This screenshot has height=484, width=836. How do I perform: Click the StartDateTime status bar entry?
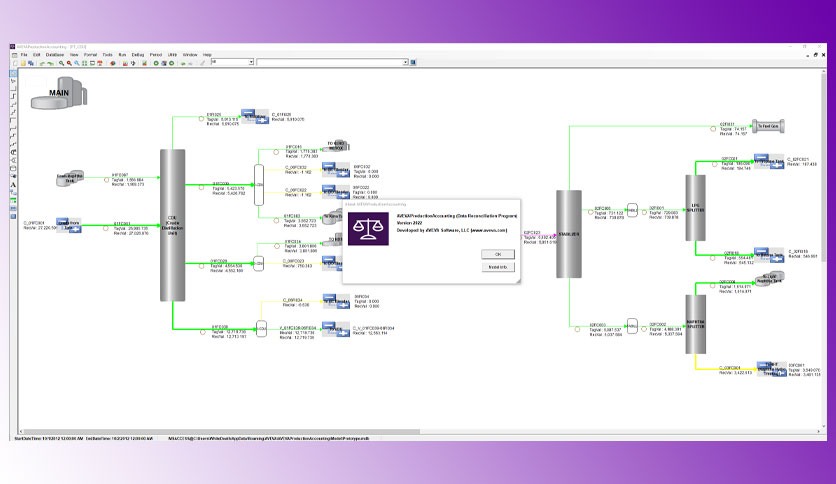49,439
